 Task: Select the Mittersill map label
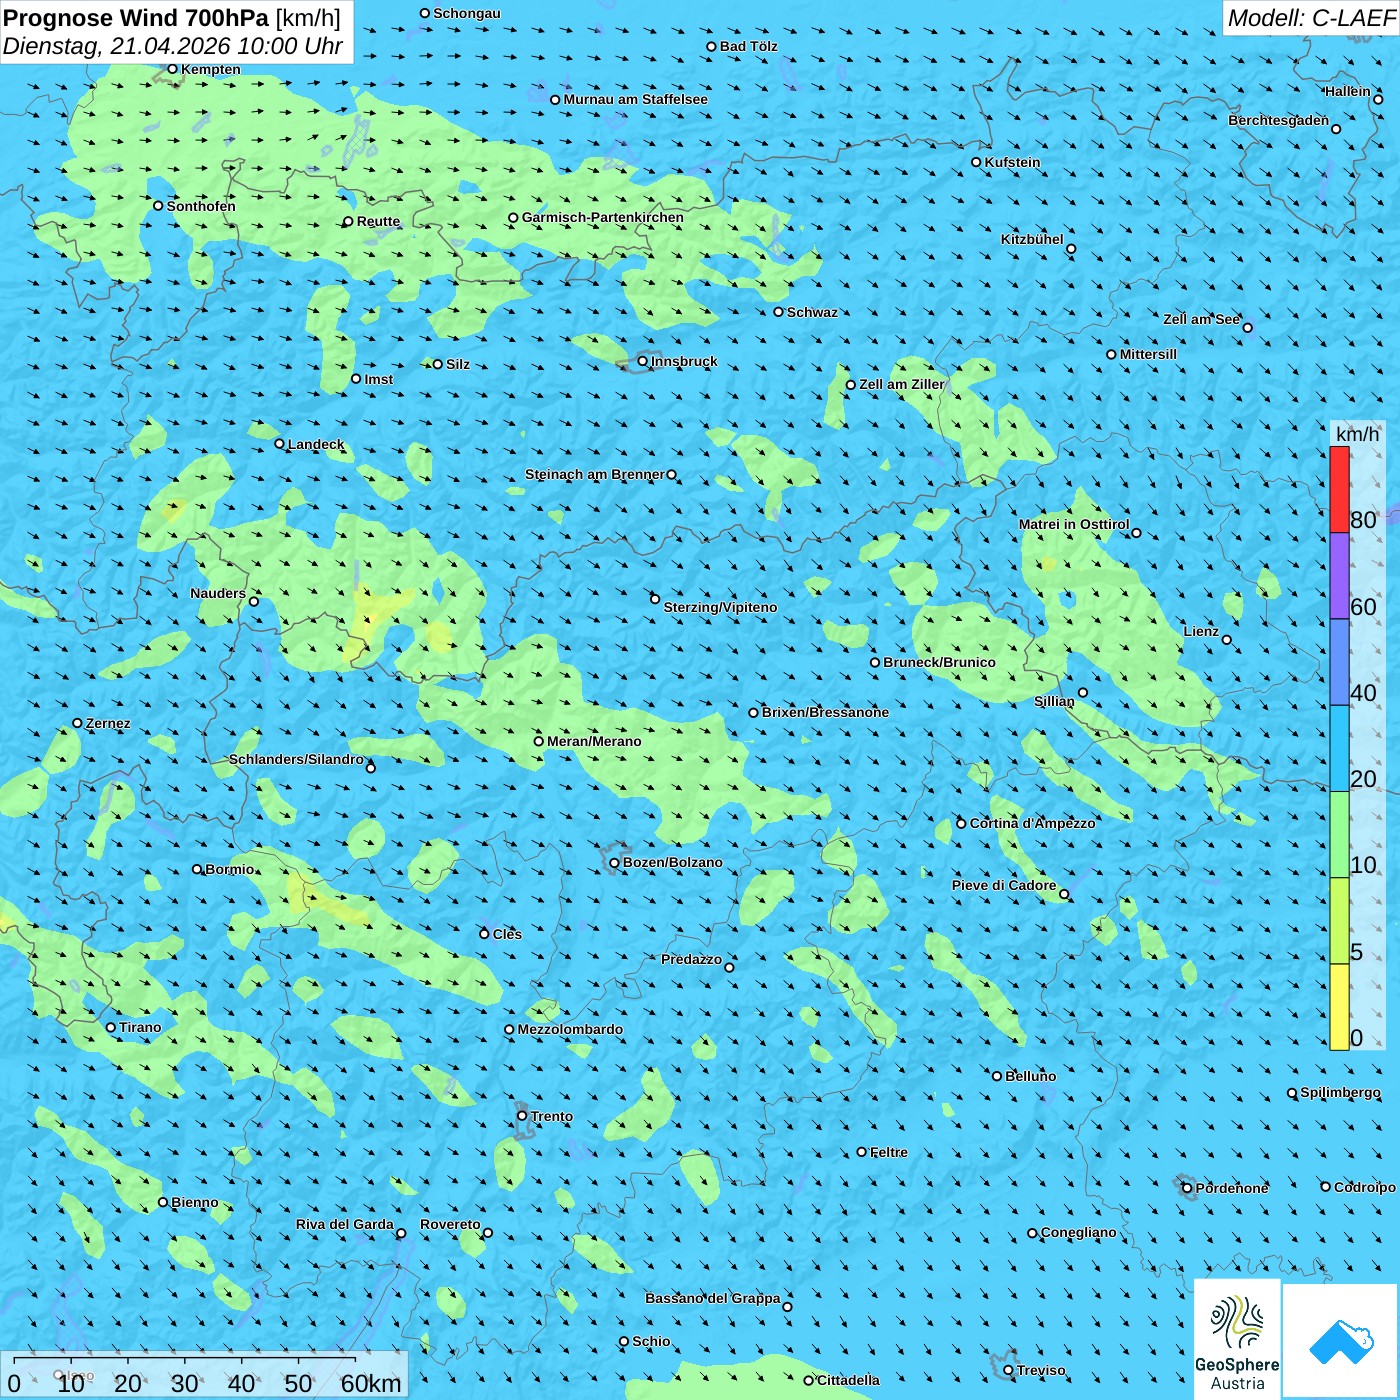coord(1148,354)
